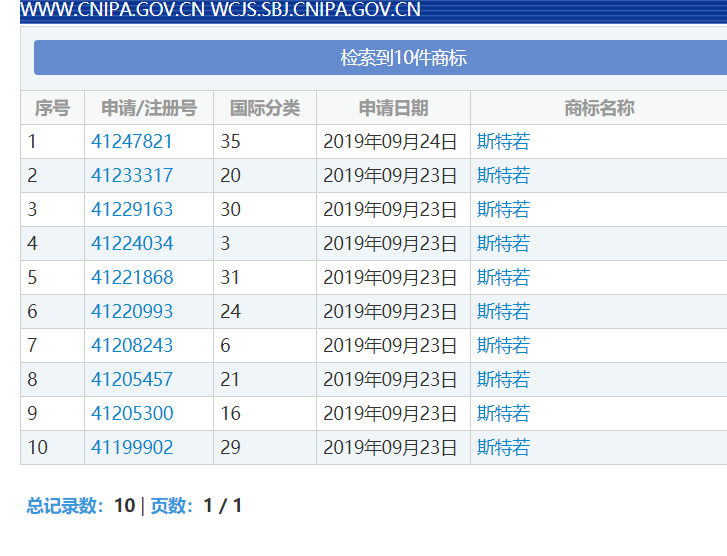
Task: Click the 序号 column header
Action: click(52, 108)
